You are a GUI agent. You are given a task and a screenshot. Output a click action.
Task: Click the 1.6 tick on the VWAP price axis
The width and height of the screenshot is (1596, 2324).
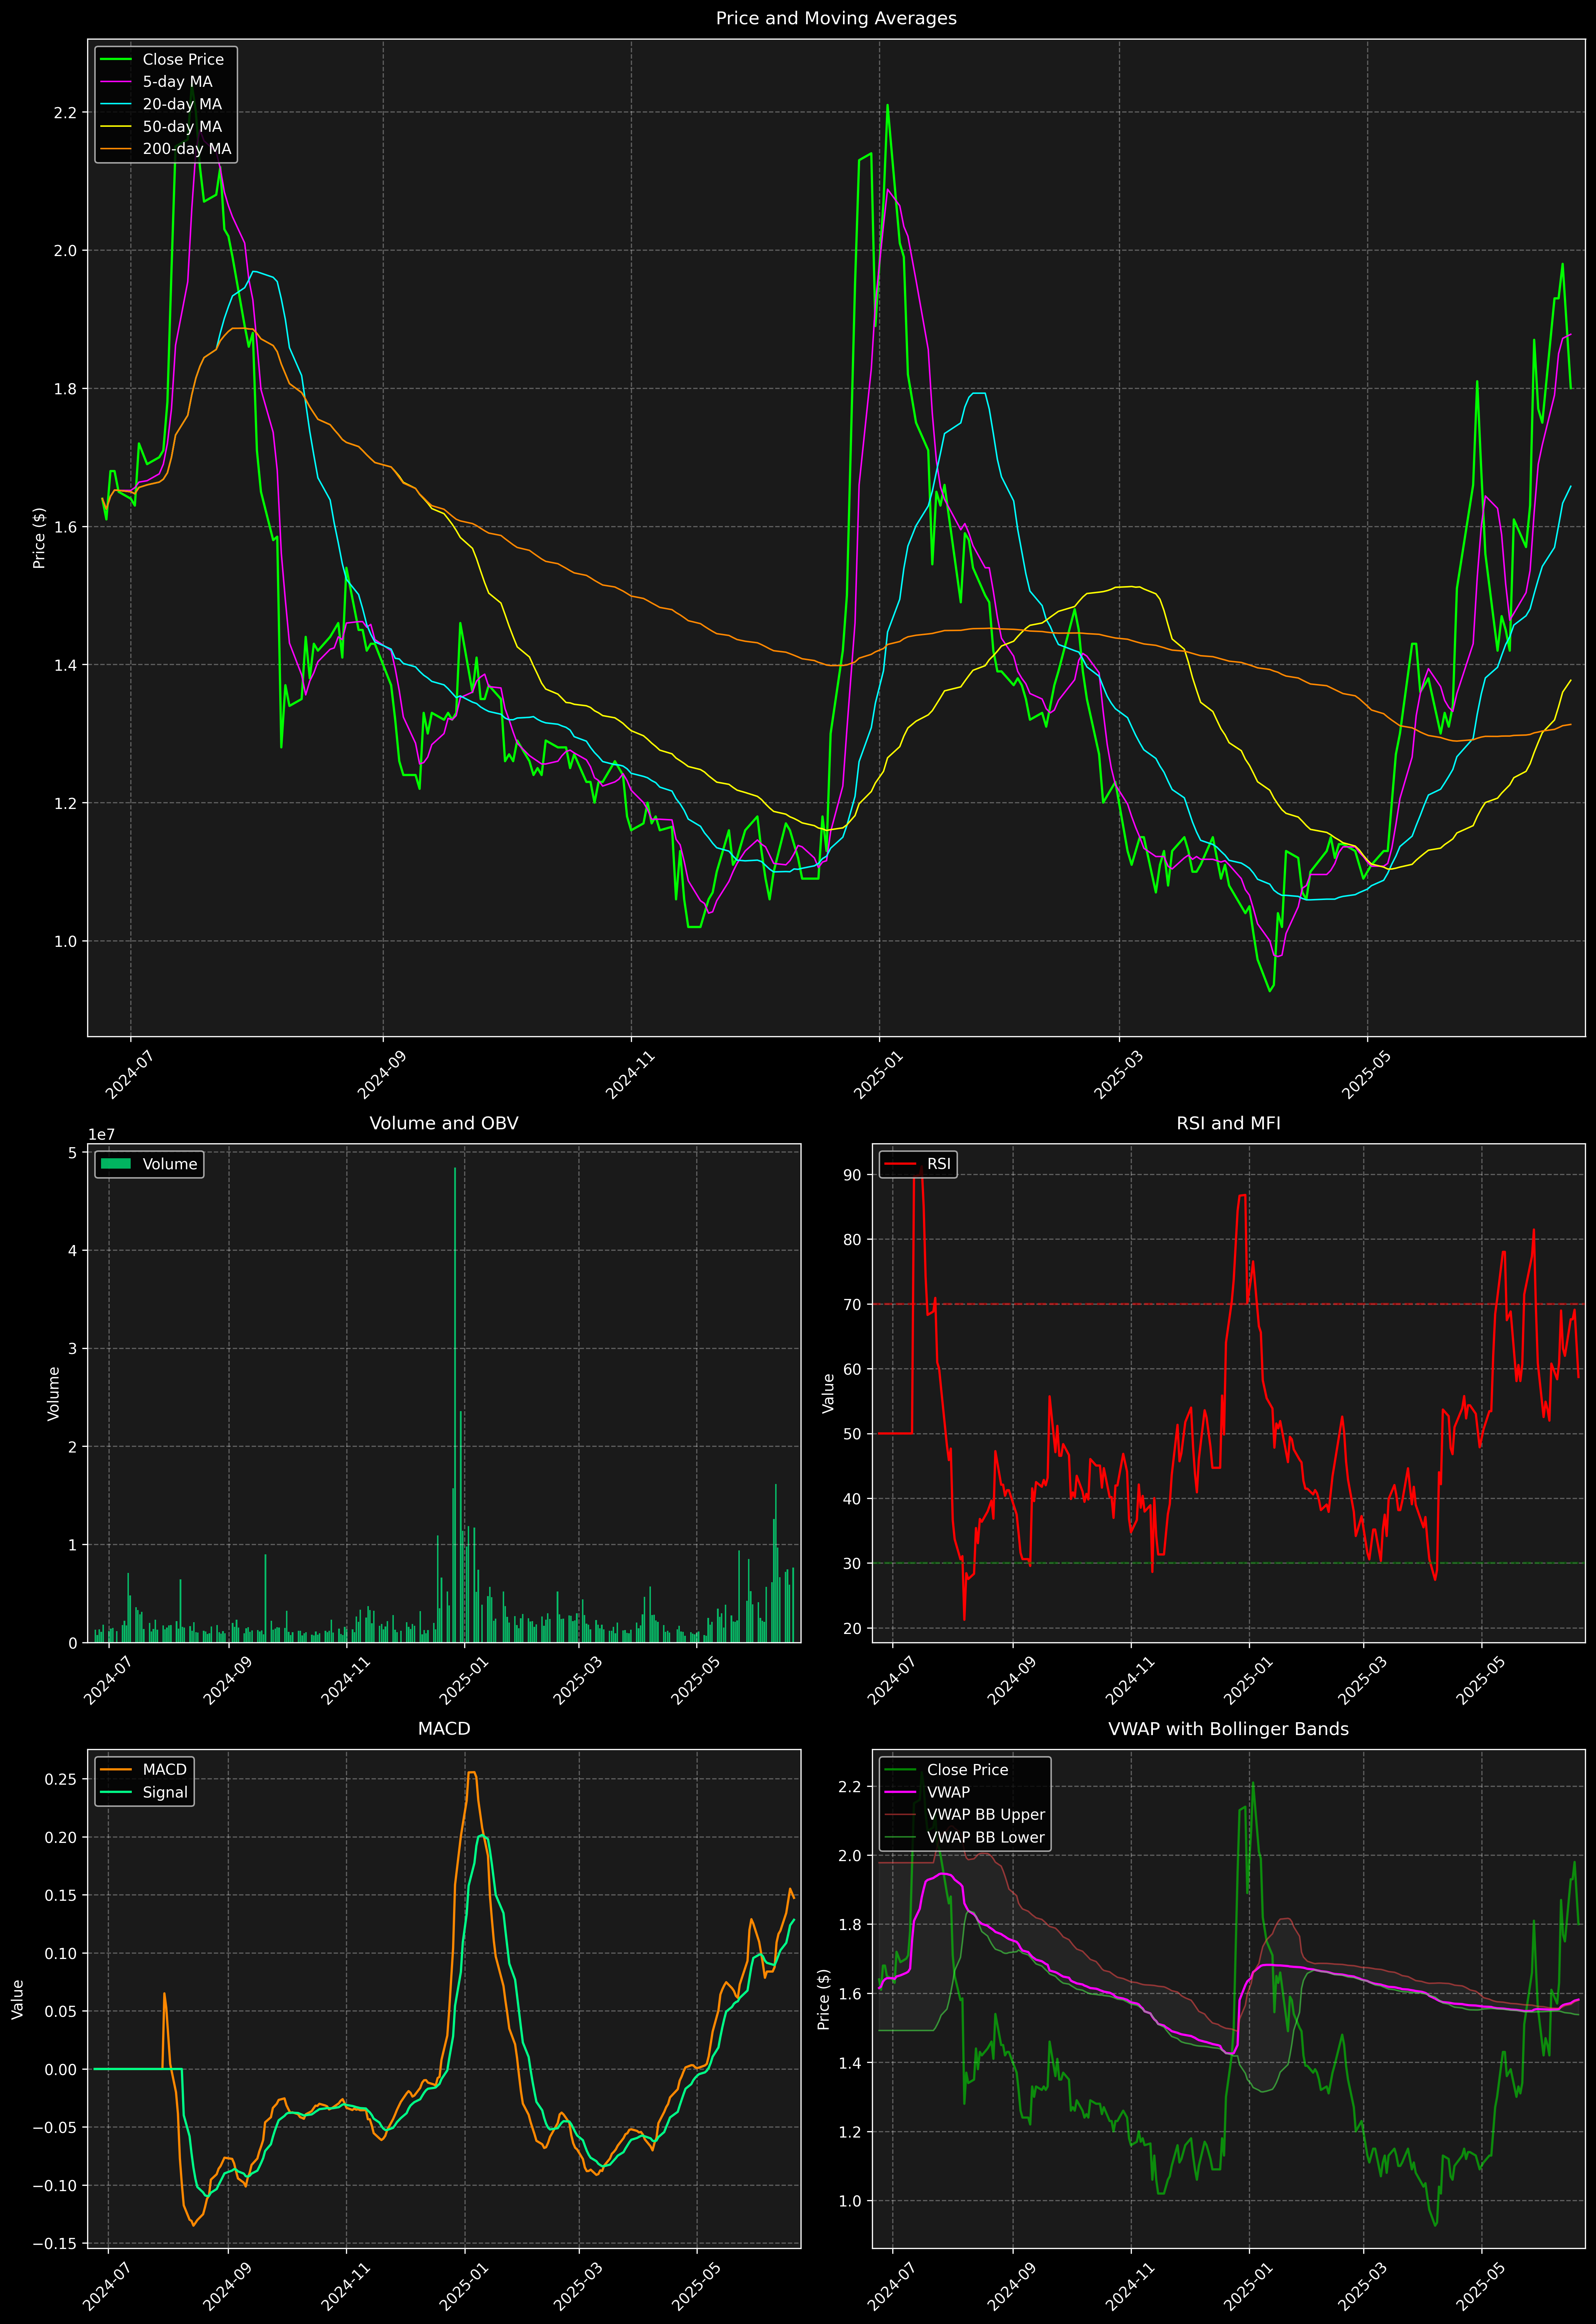click(x=850, y=1994)
